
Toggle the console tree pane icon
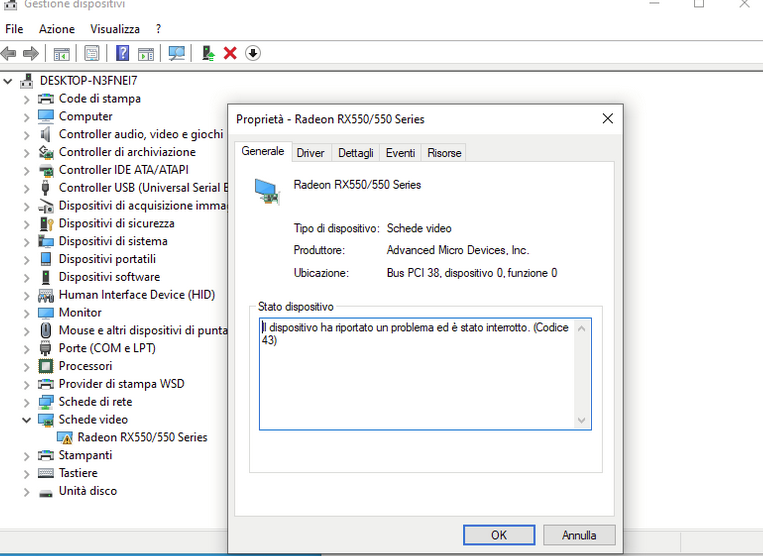(62, 53)
